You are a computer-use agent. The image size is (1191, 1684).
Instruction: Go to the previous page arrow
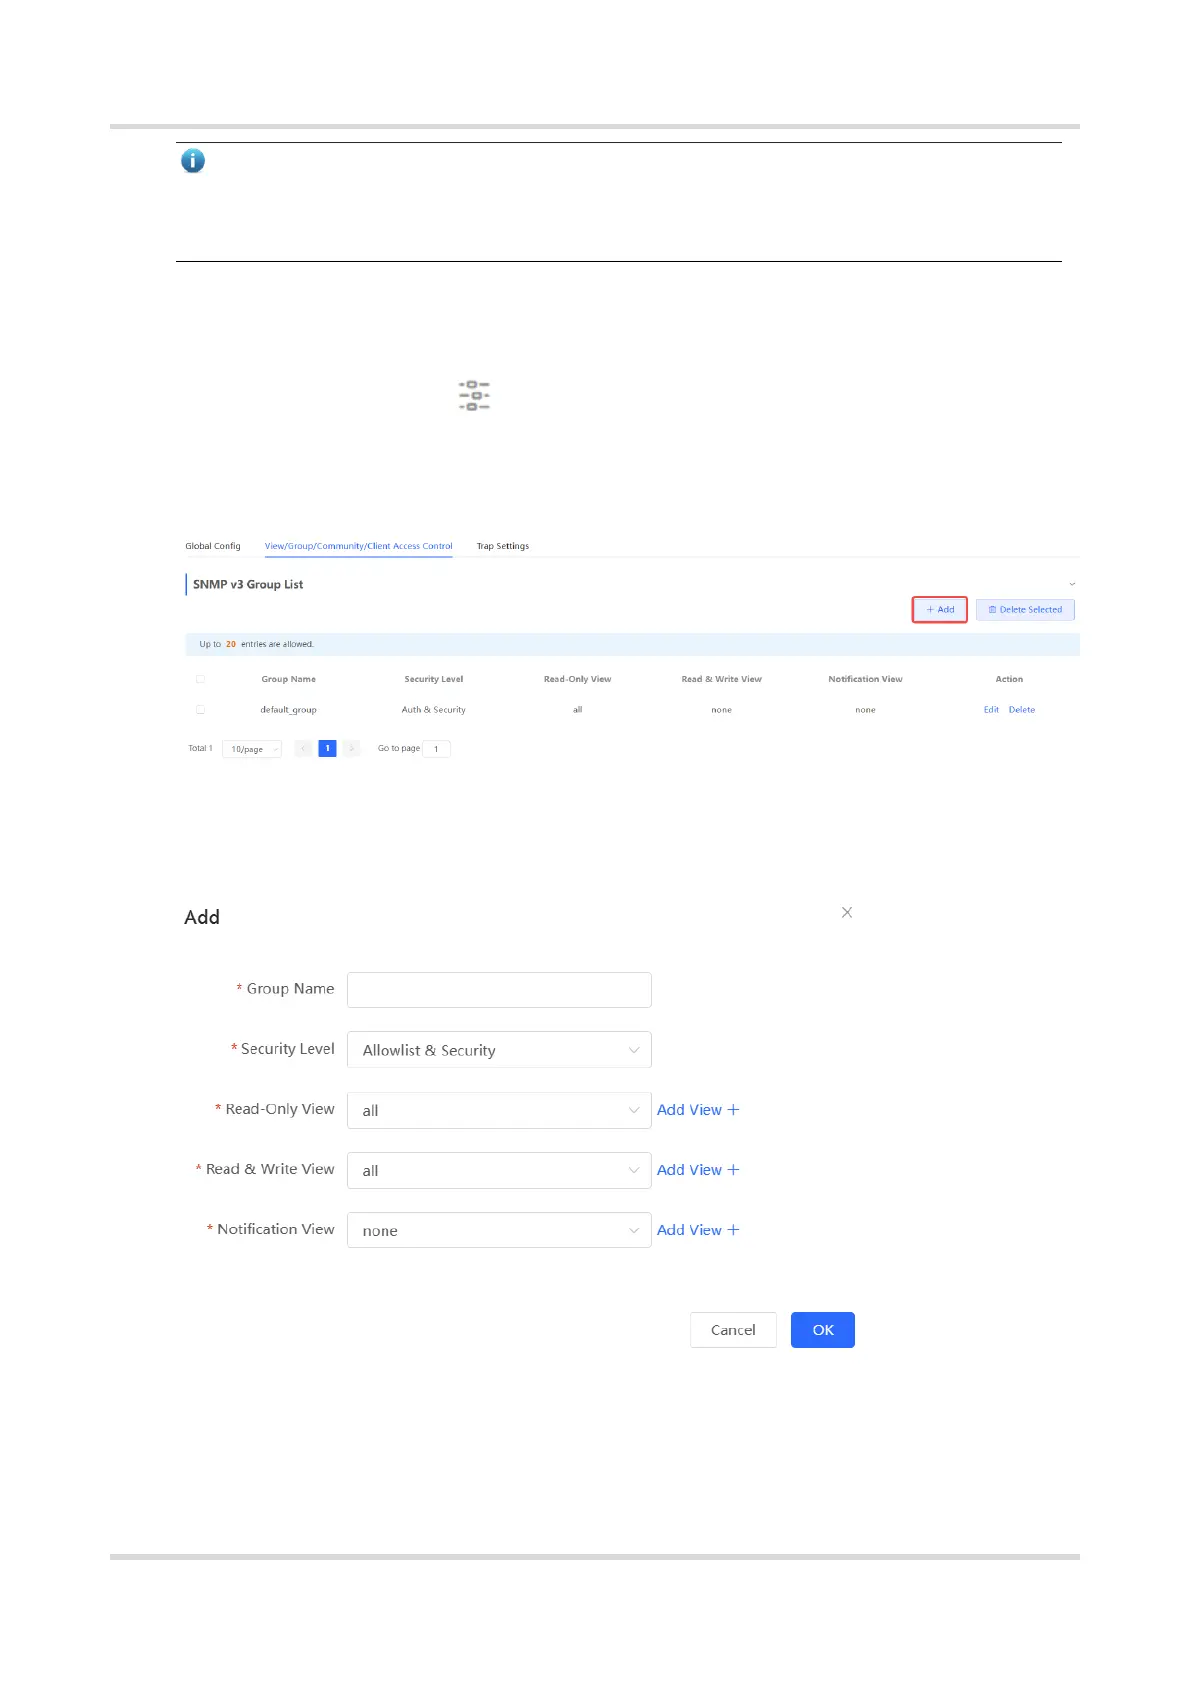[x=303, y=749]
